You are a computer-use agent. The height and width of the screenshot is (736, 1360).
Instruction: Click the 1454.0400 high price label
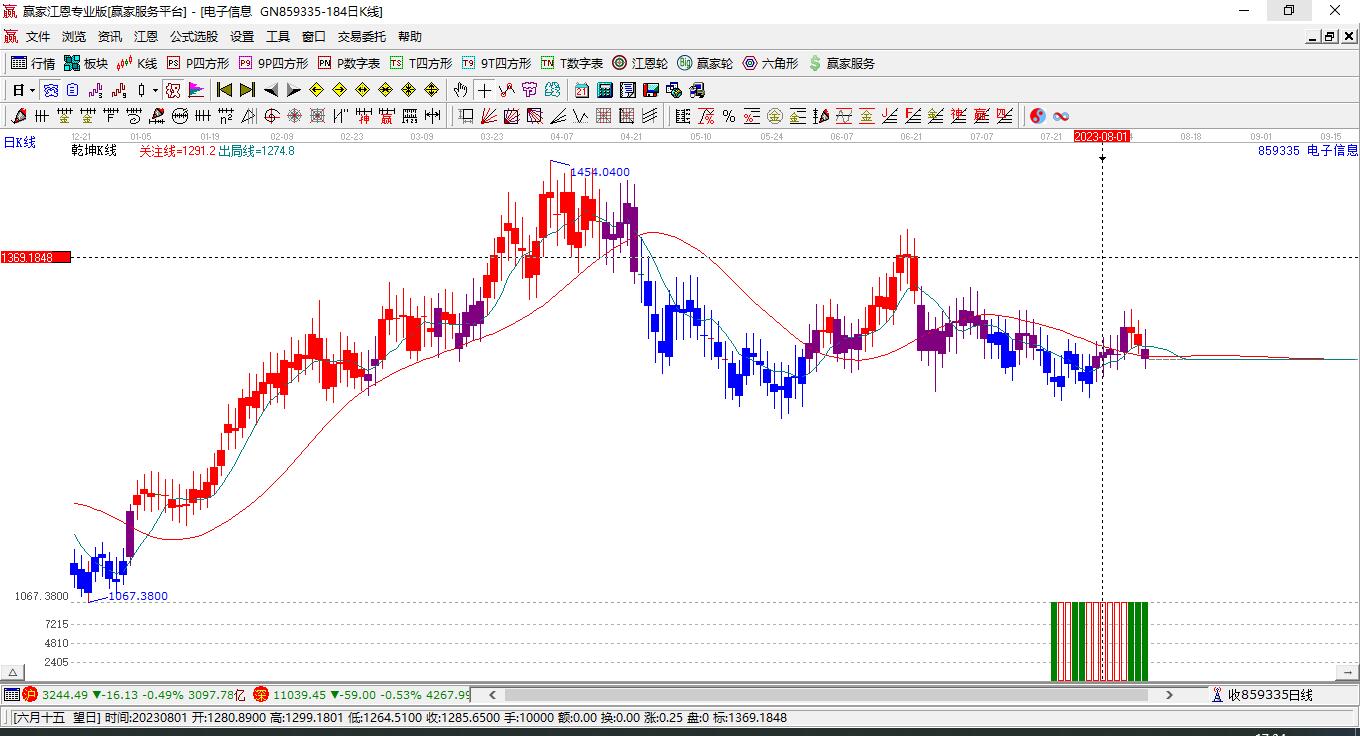click(x=600, y=172)
